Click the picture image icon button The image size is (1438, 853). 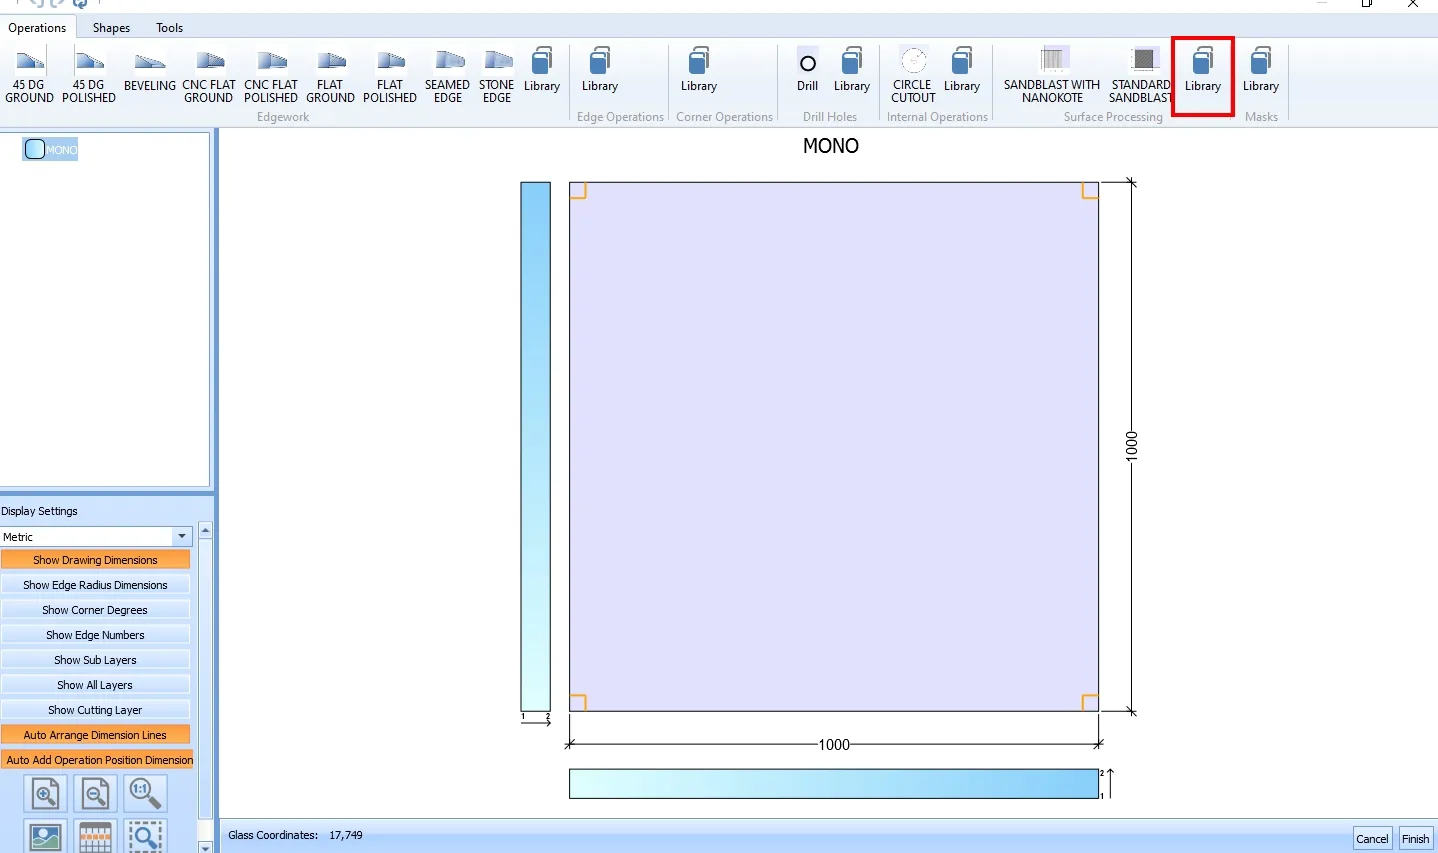coord(45,836)
